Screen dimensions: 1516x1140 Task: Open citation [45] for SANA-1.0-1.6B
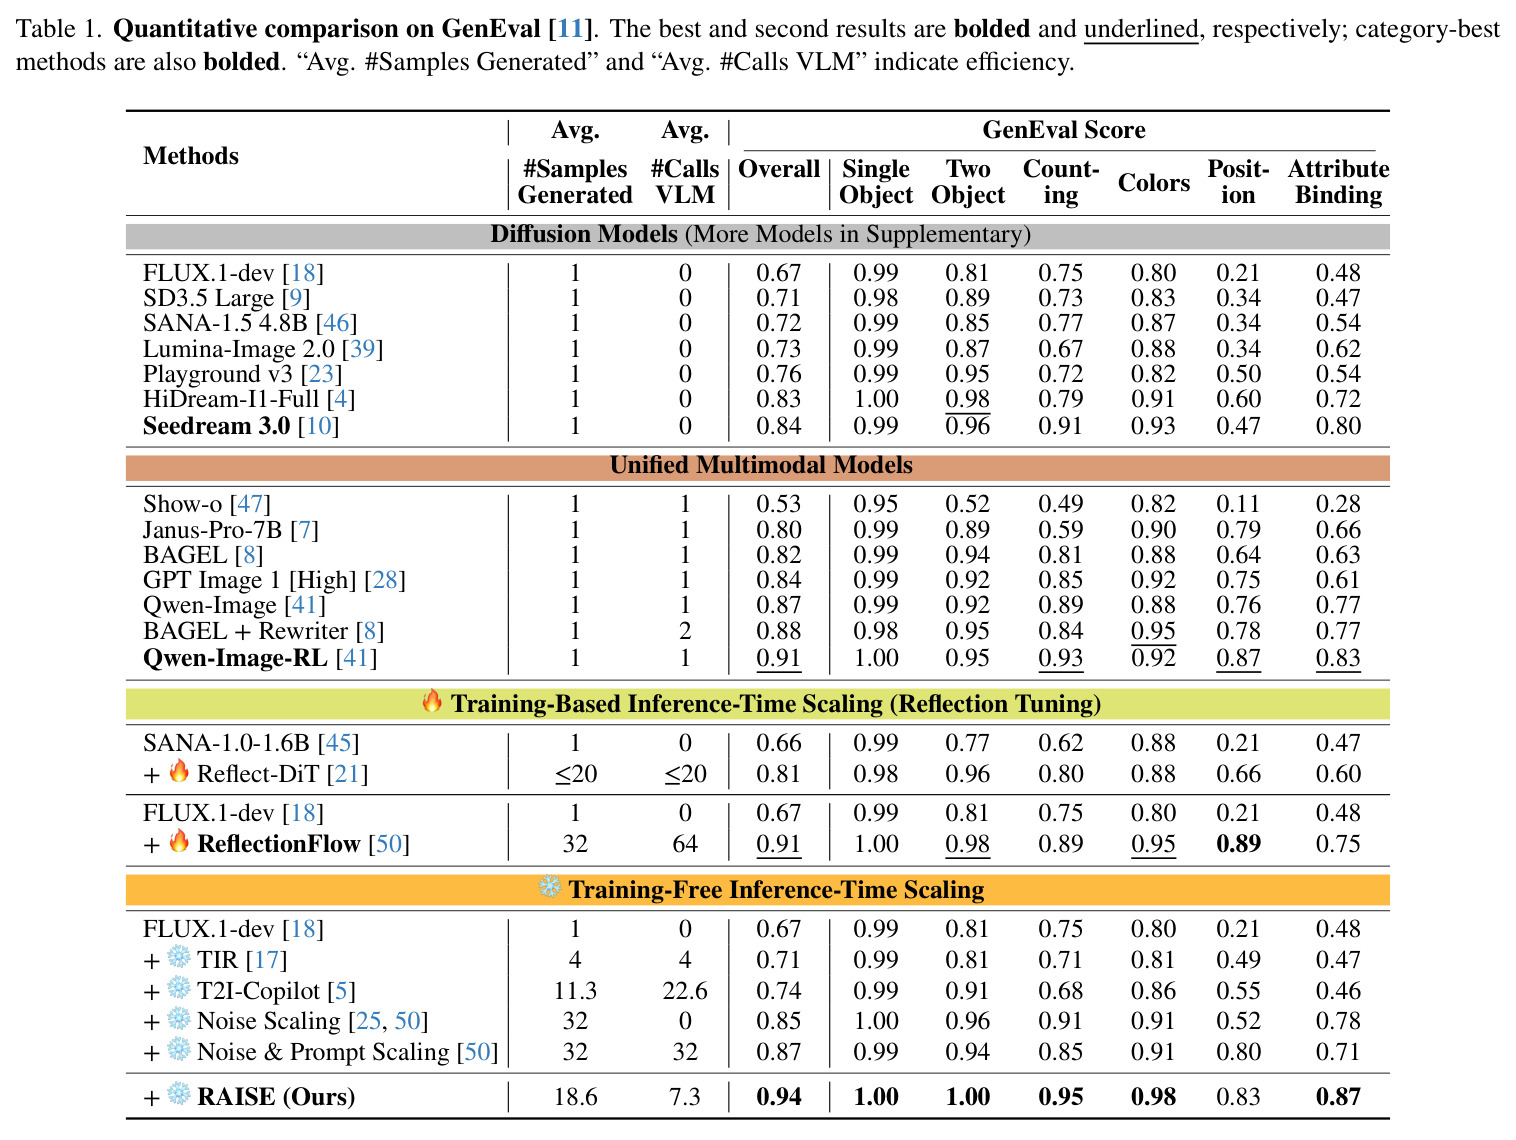pyautogui.click(x=338, y=743)
